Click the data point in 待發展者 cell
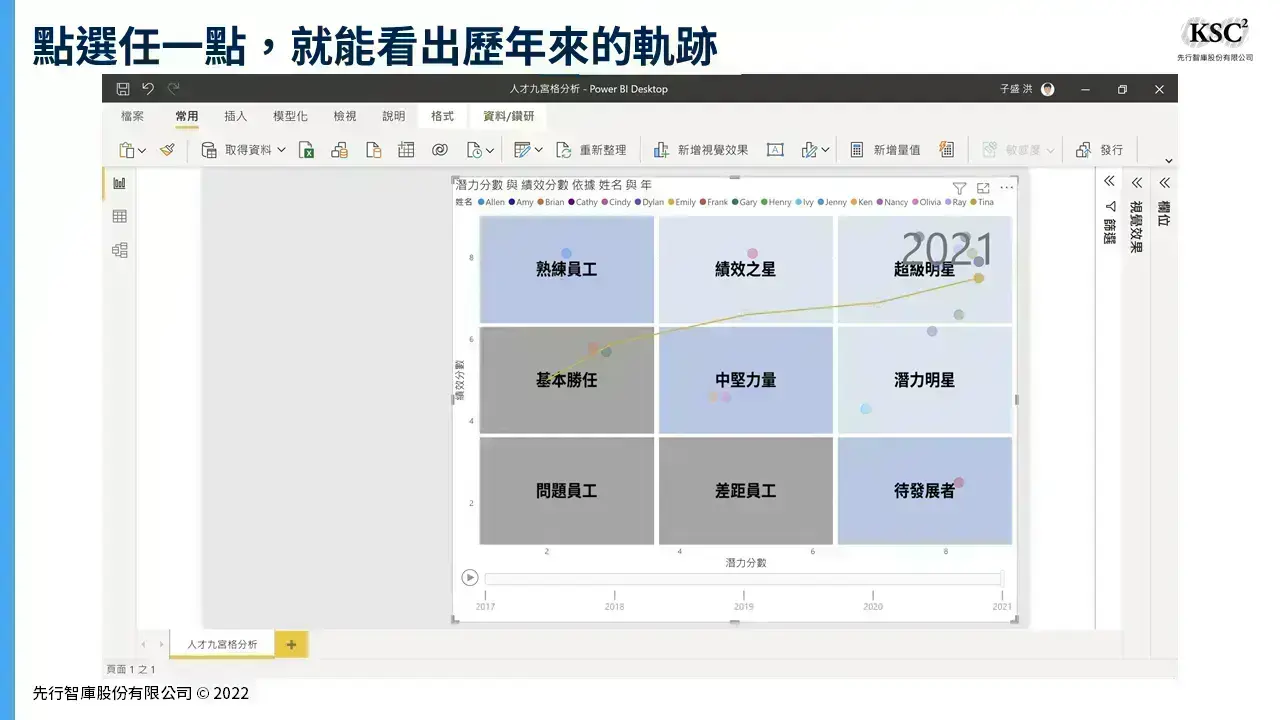The width and height of the screenshot is (1280, 720). [x=959, y=483]
